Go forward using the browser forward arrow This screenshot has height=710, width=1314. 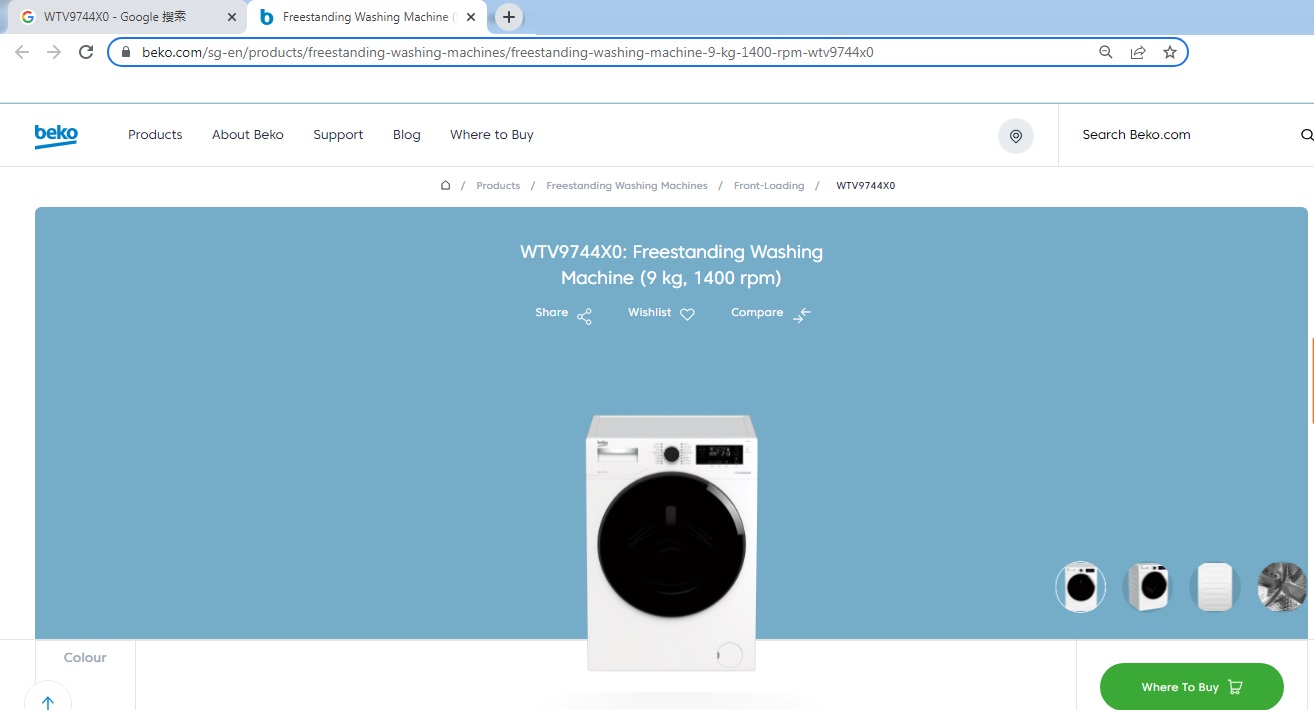click(x=54, y=52)
